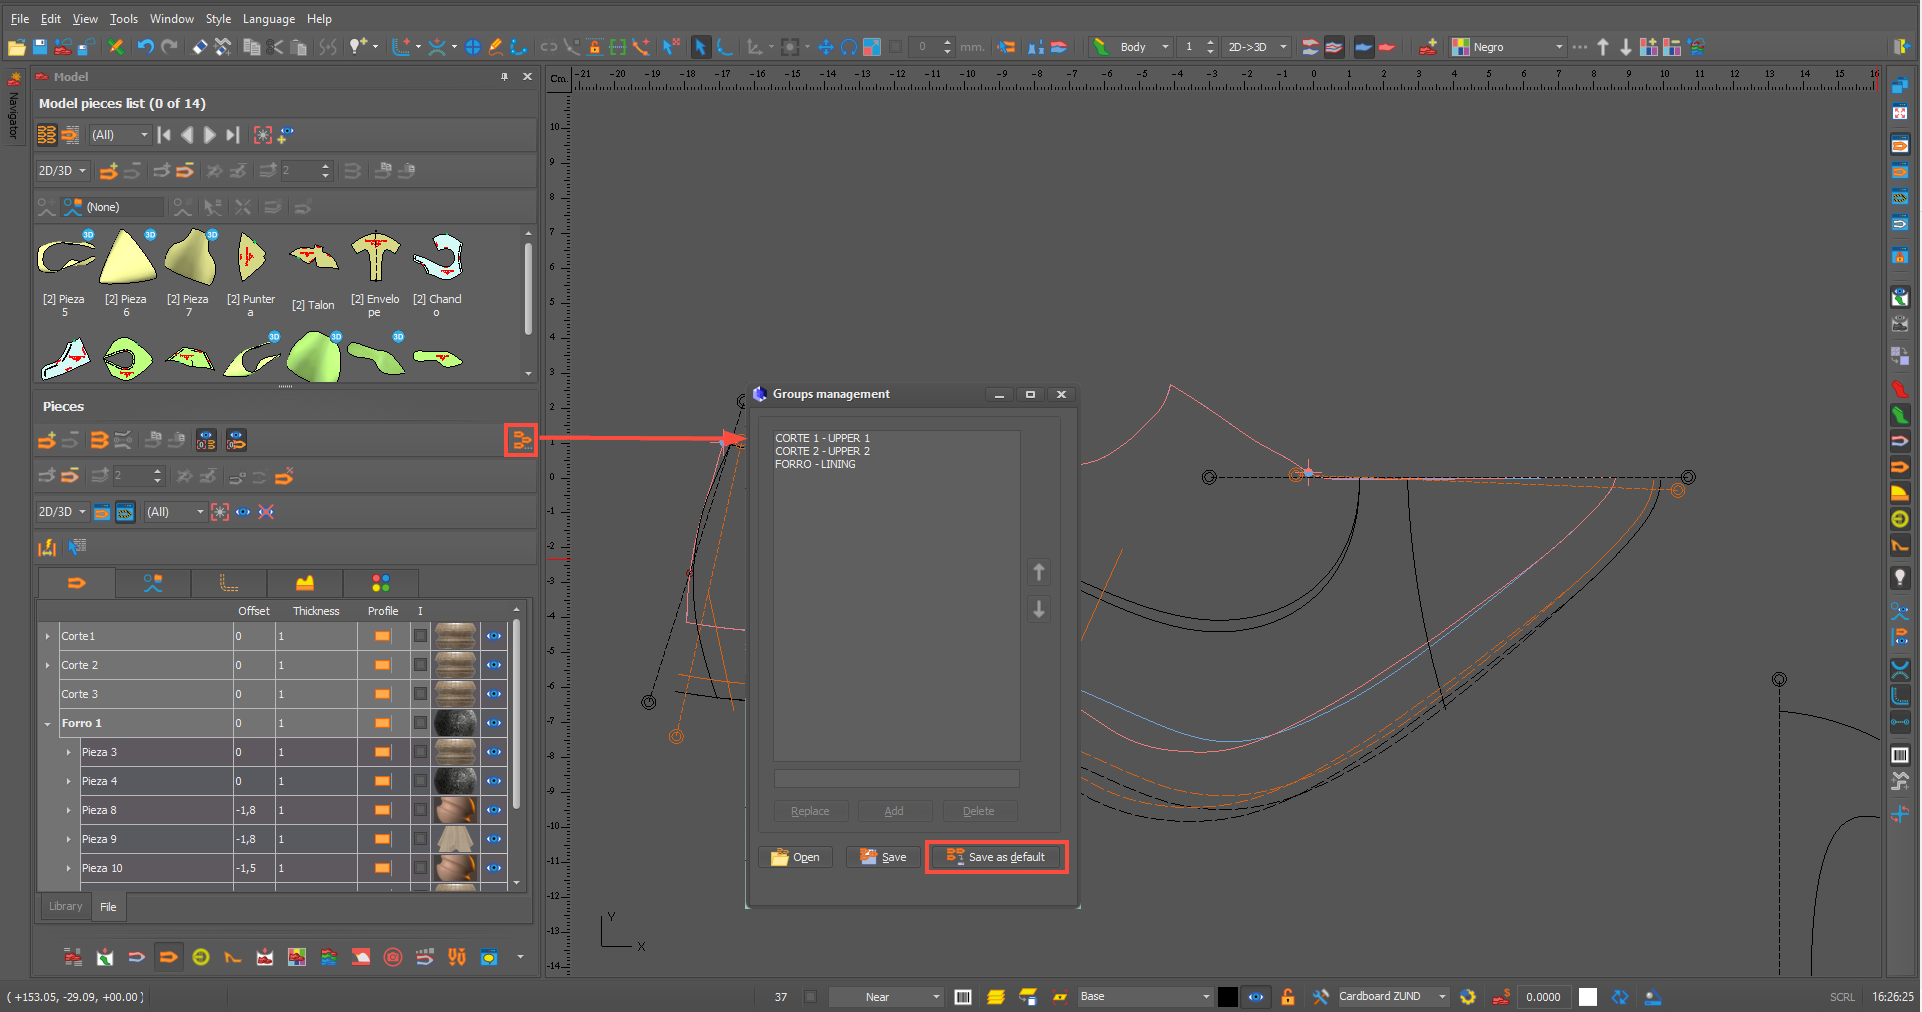Viewport: 1922px width, 1012px height.
Task: Click the save disk icon in toolbar
Action: pyautogui.click(x=40, y=47)
